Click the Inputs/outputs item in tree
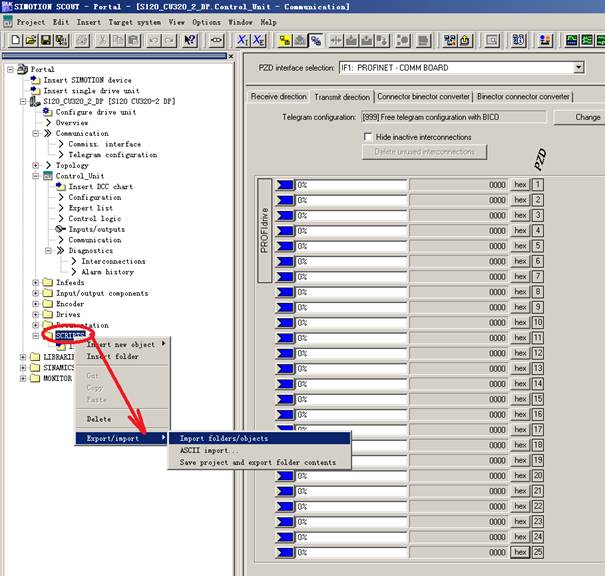Image resolution: width=605 pixels, height=576 pixels. (x=95, y=229)
